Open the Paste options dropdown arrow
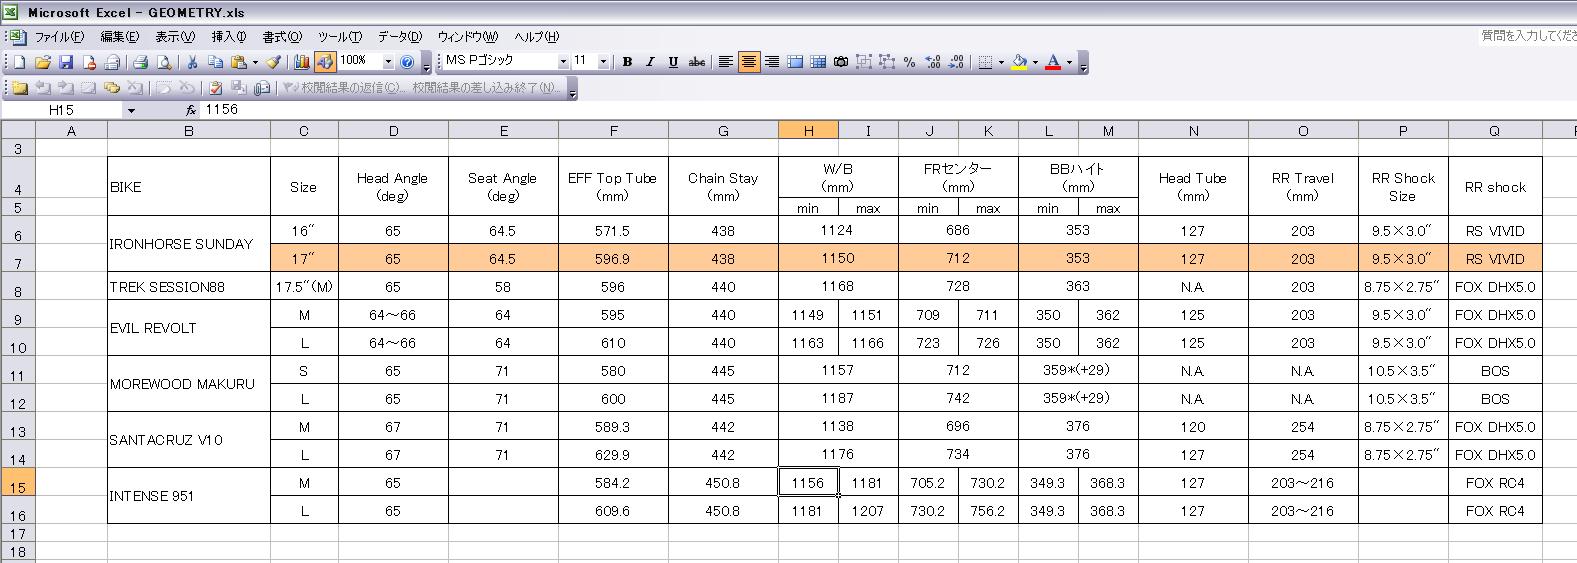The width and height of the screenshot is (1577, 563). [254, 62]
